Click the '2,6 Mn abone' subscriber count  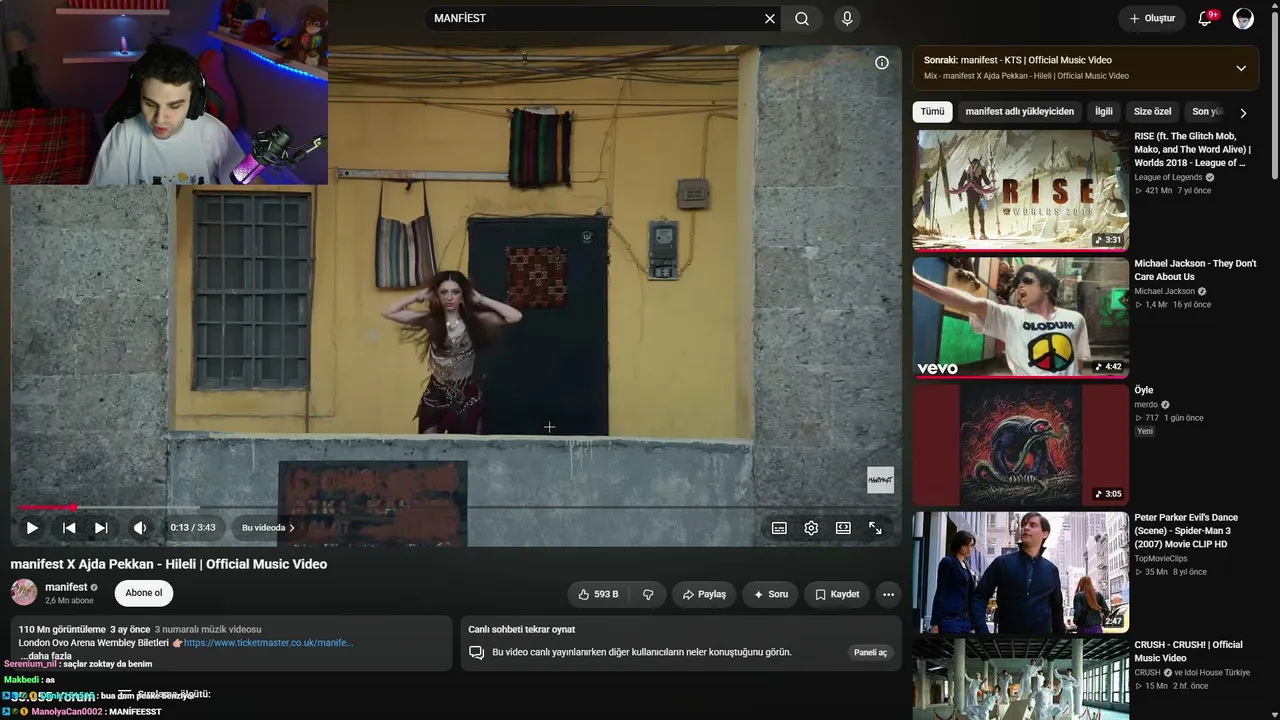69,601
